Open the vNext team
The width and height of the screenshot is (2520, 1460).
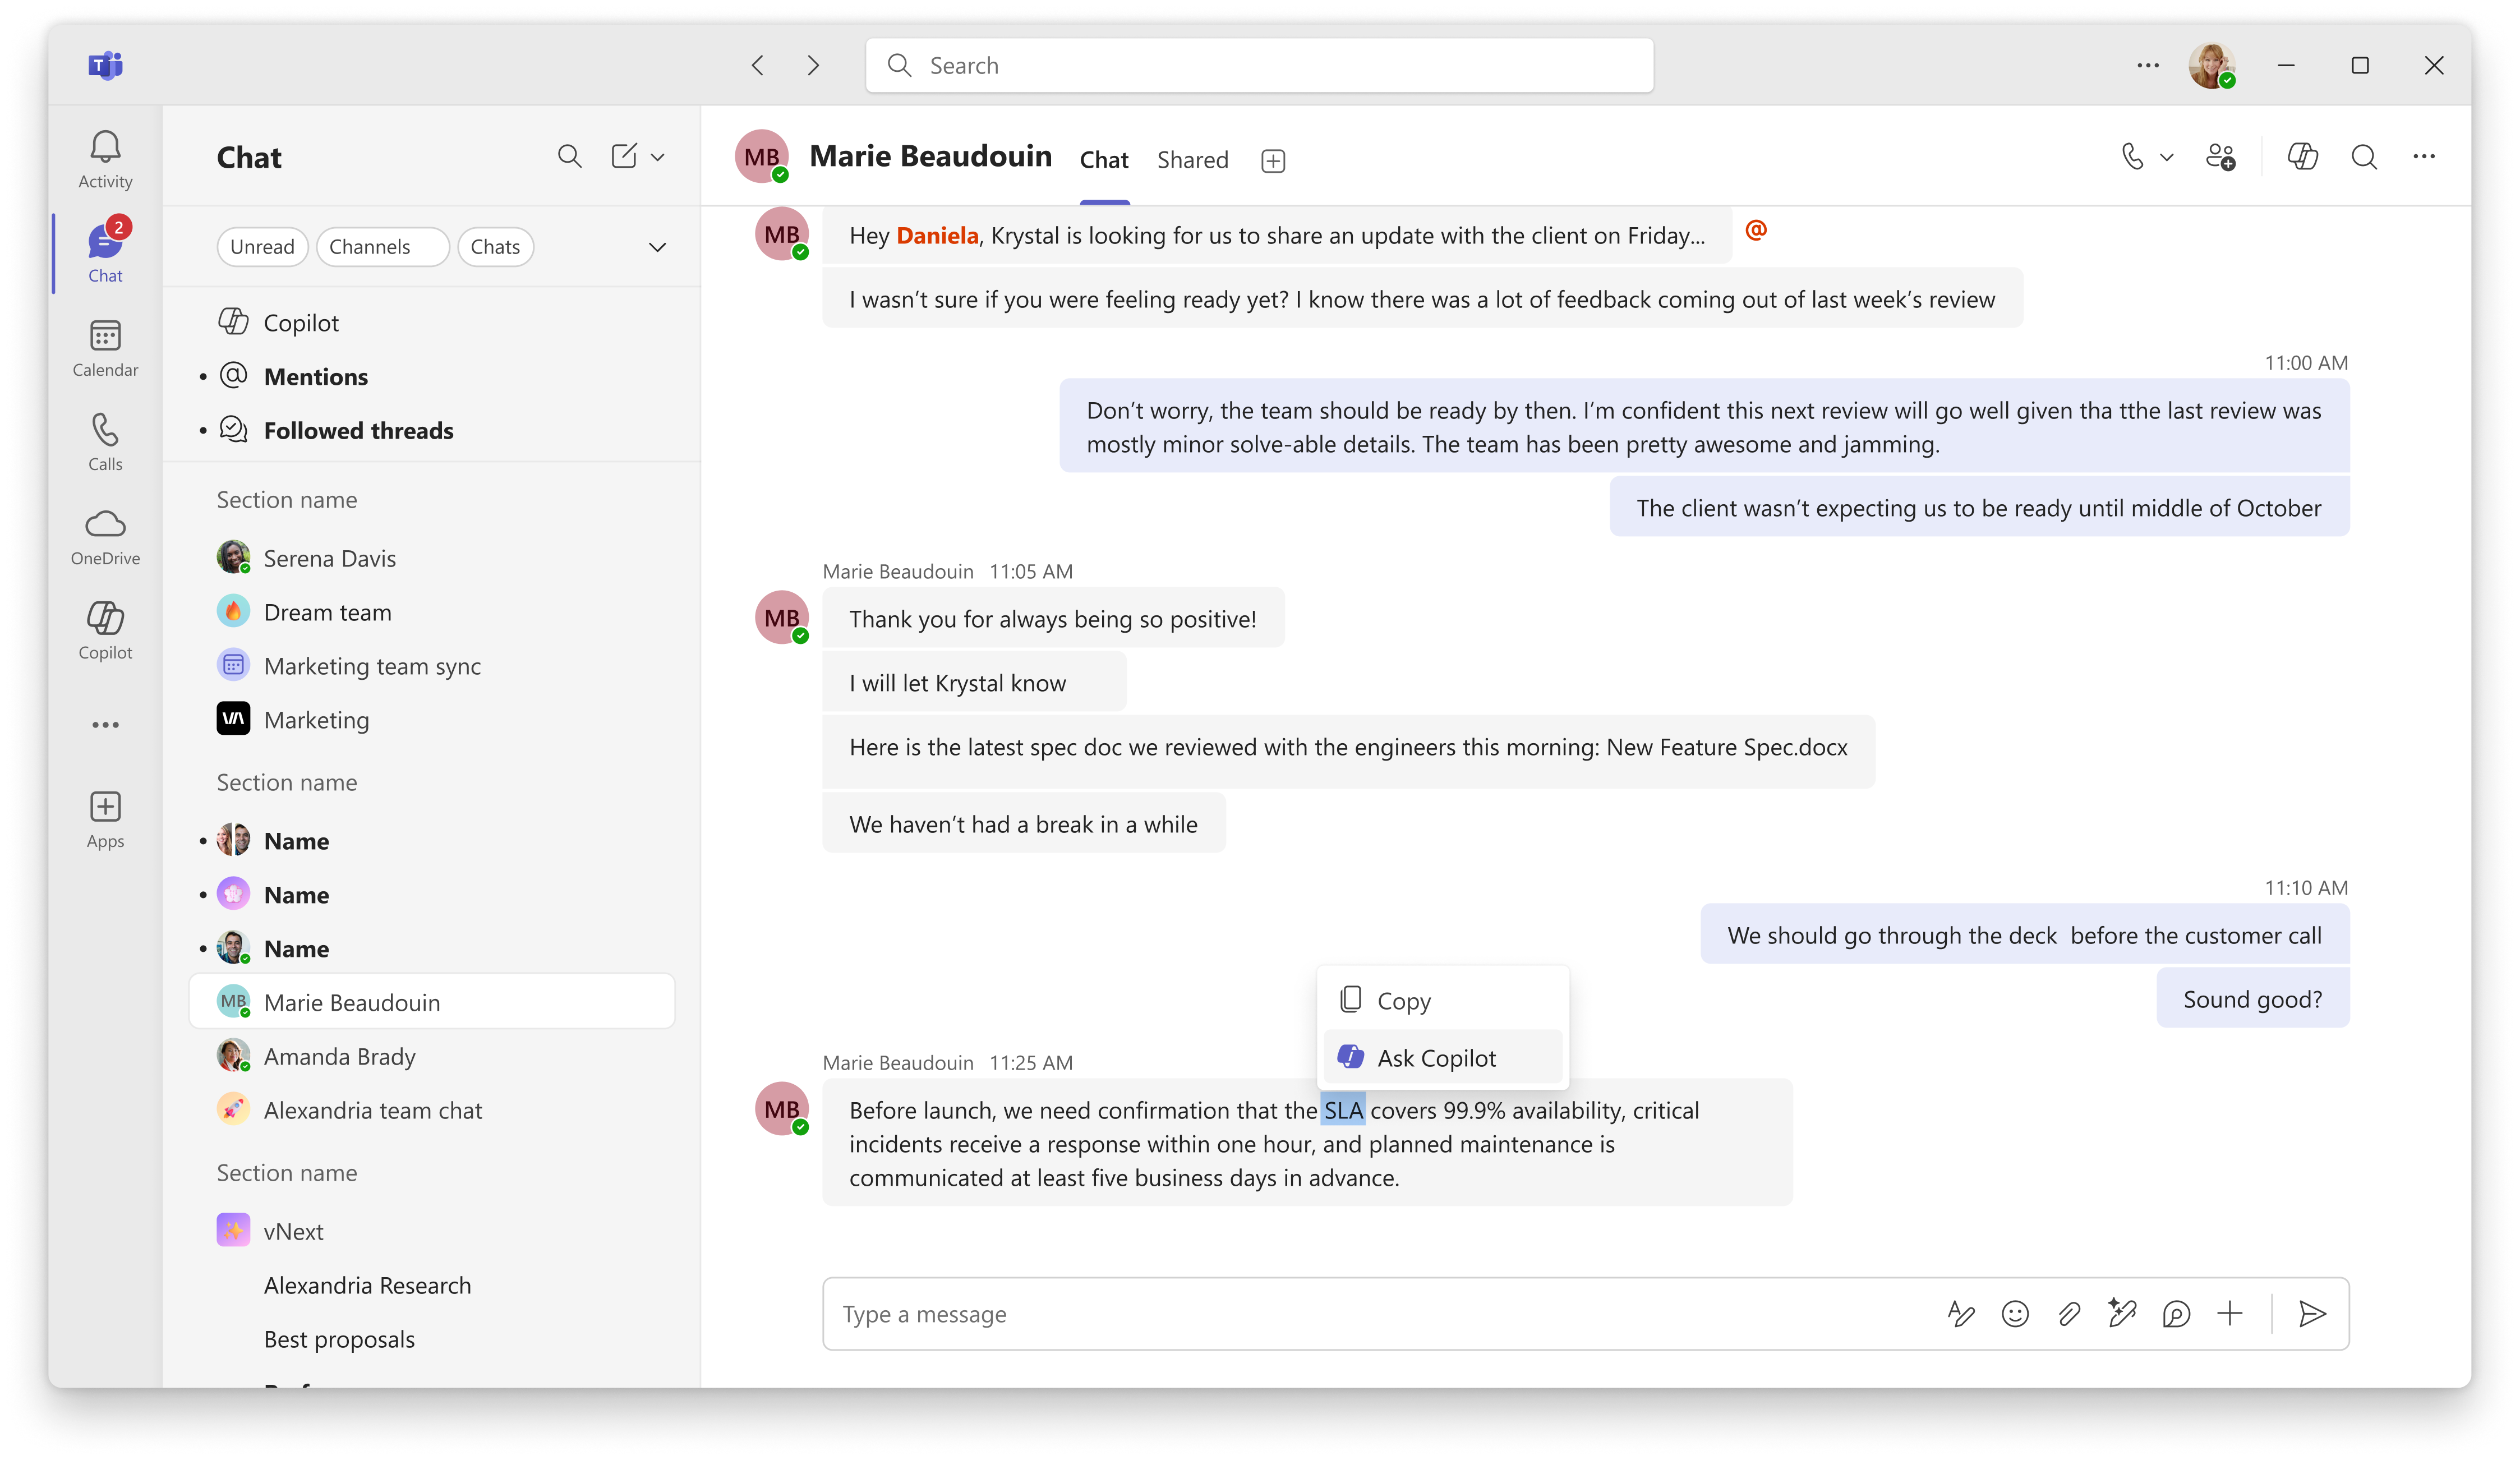[432, 1232]
